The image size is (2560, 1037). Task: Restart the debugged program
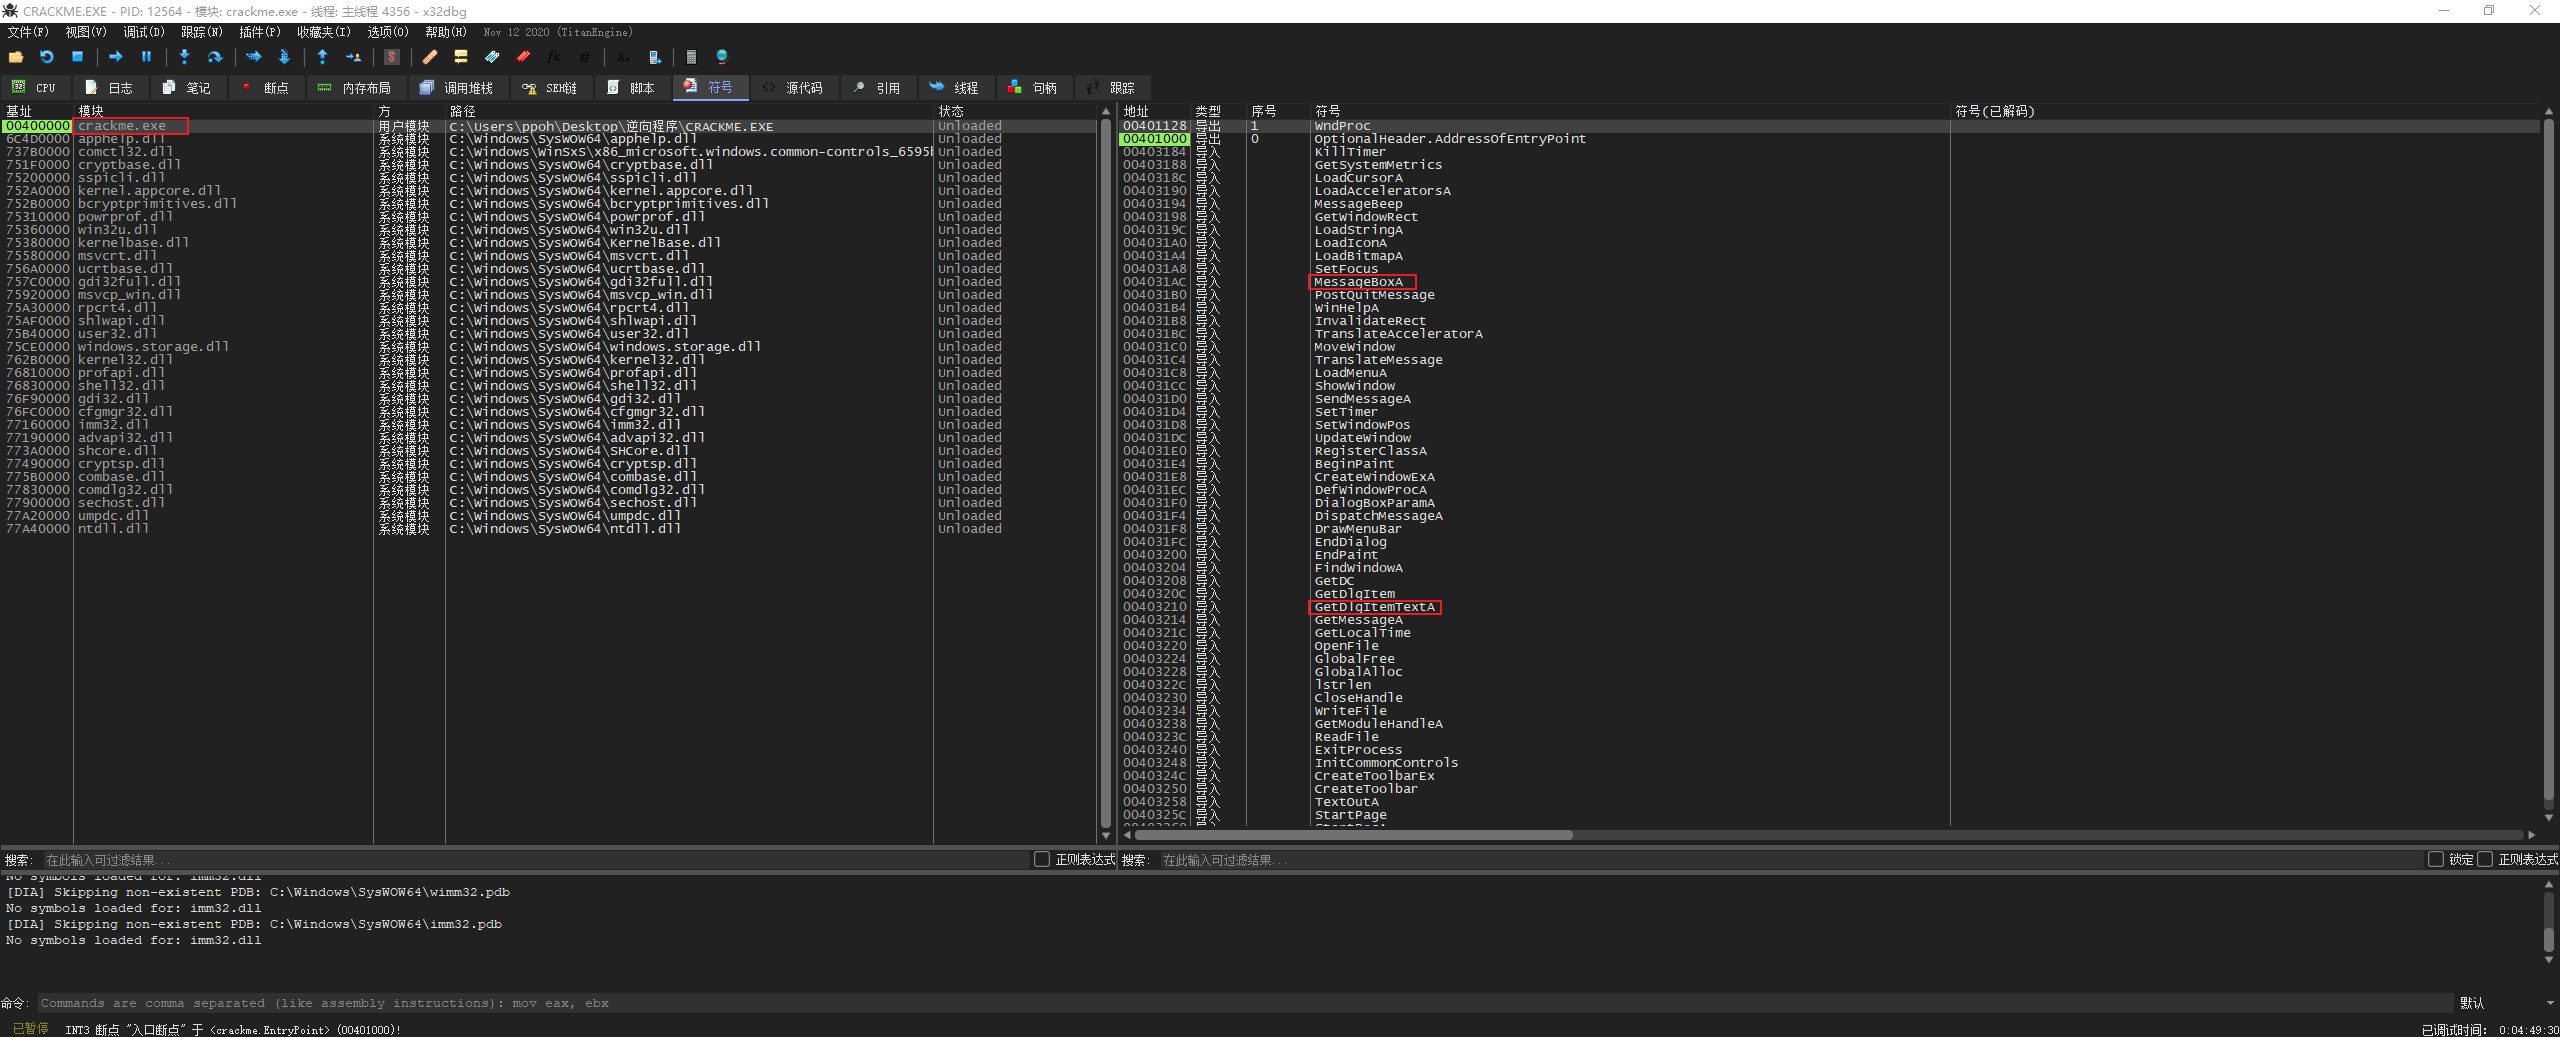point(46,57)
